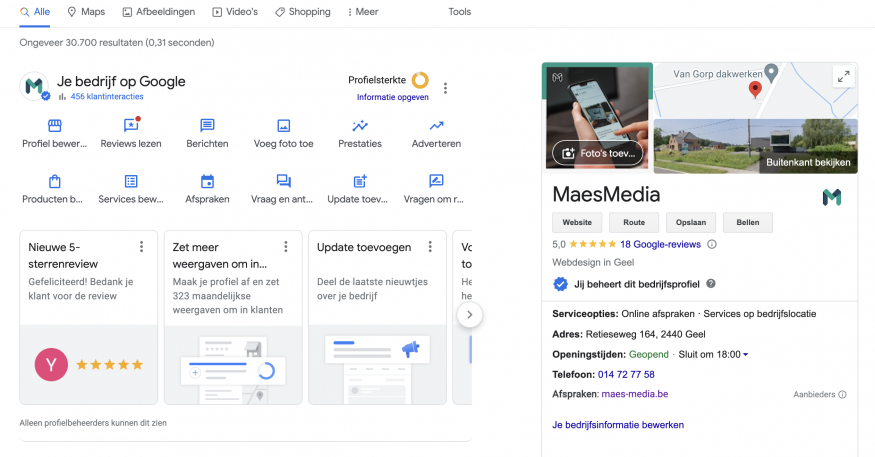Viewport: 875px width, 457px height.
Task: Click Informatie opgeven link
Action: pos(393,97)
